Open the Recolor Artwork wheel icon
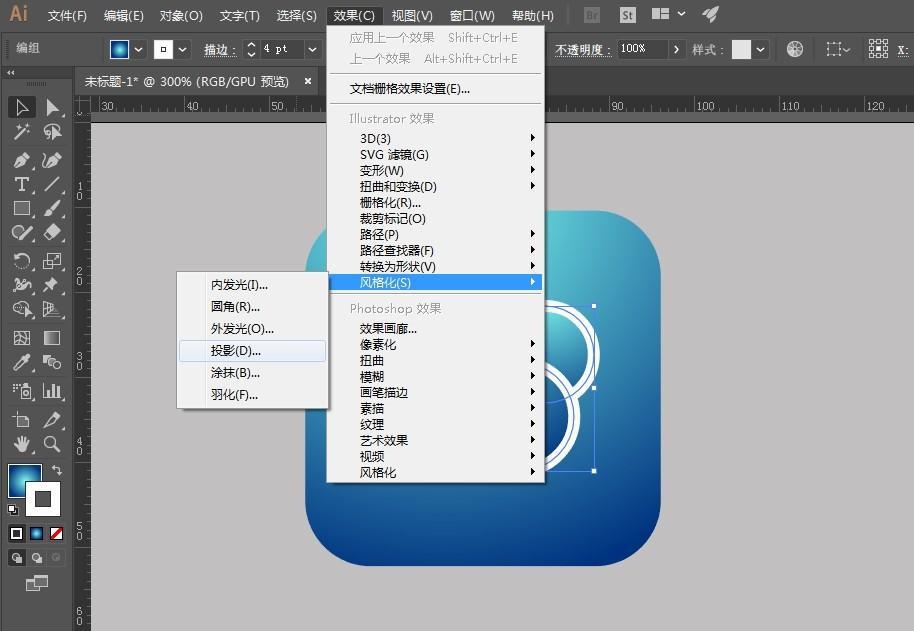 (x=795, y=49)
